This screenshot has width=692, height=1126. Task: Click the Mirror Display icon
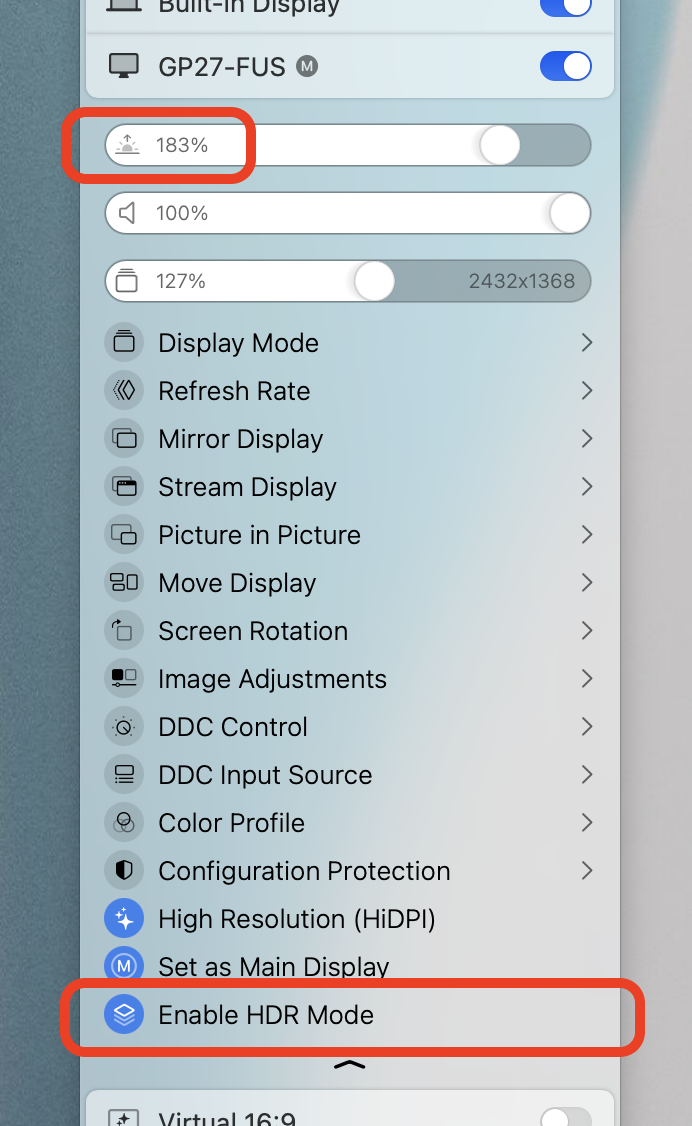(x=124, y=439)
